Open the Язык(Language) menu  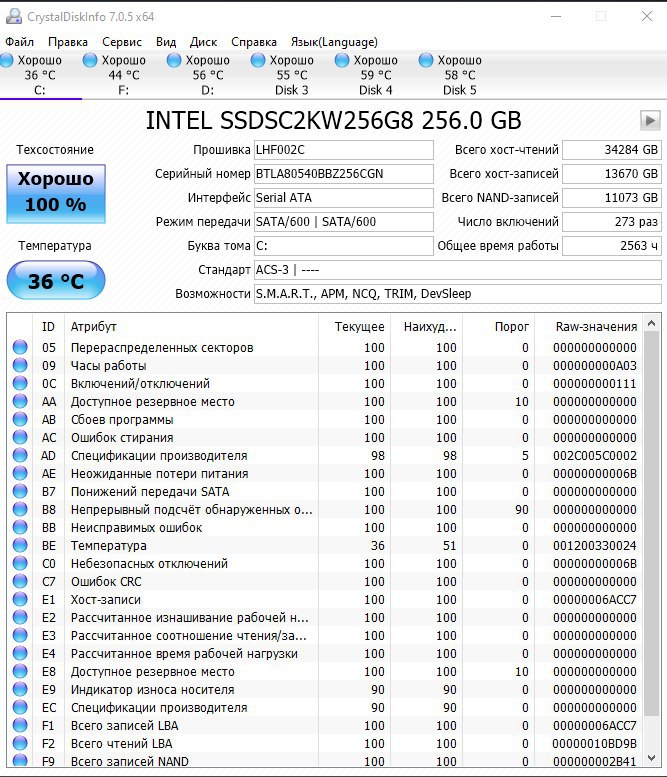[x=334, y=42]
